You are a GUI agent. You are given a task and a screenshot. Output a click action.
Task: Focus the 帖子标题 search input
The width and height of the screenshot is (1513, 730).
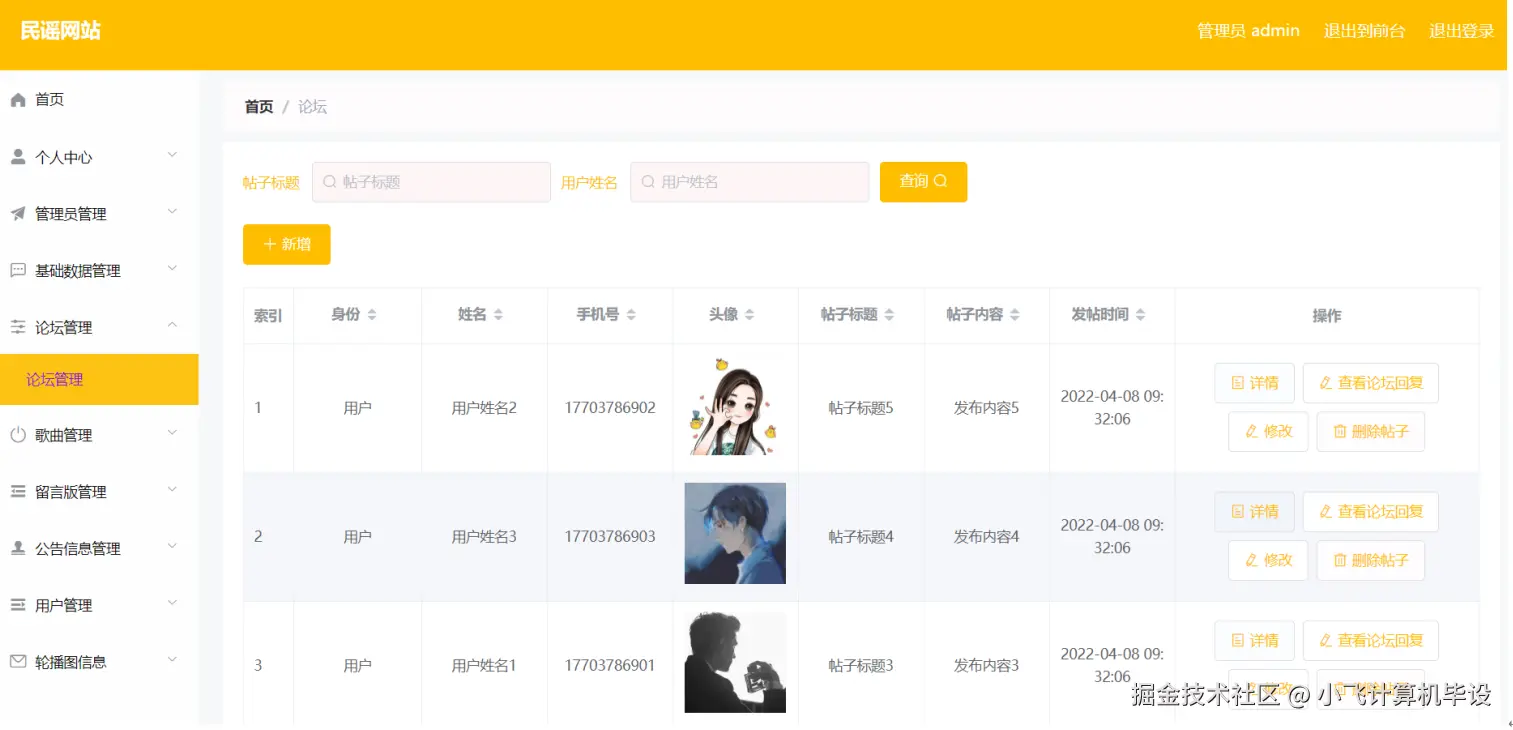pyautogui.click(x=431, y=182)
